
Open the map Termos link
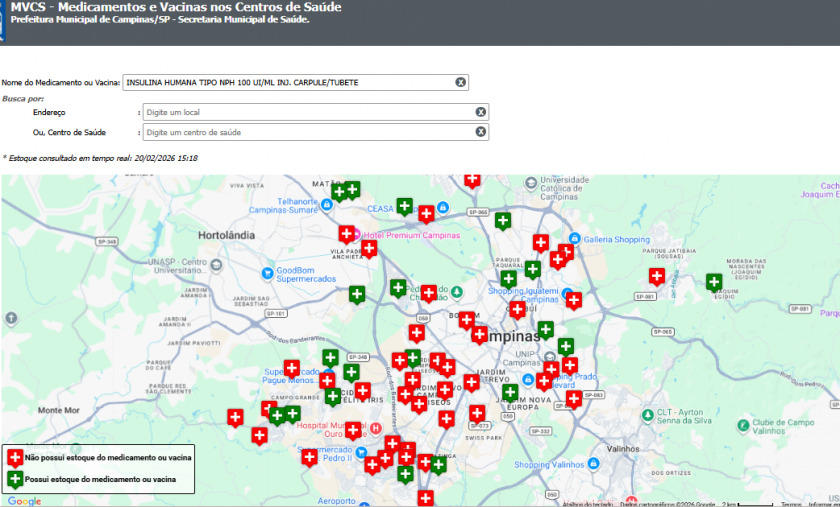791,503
